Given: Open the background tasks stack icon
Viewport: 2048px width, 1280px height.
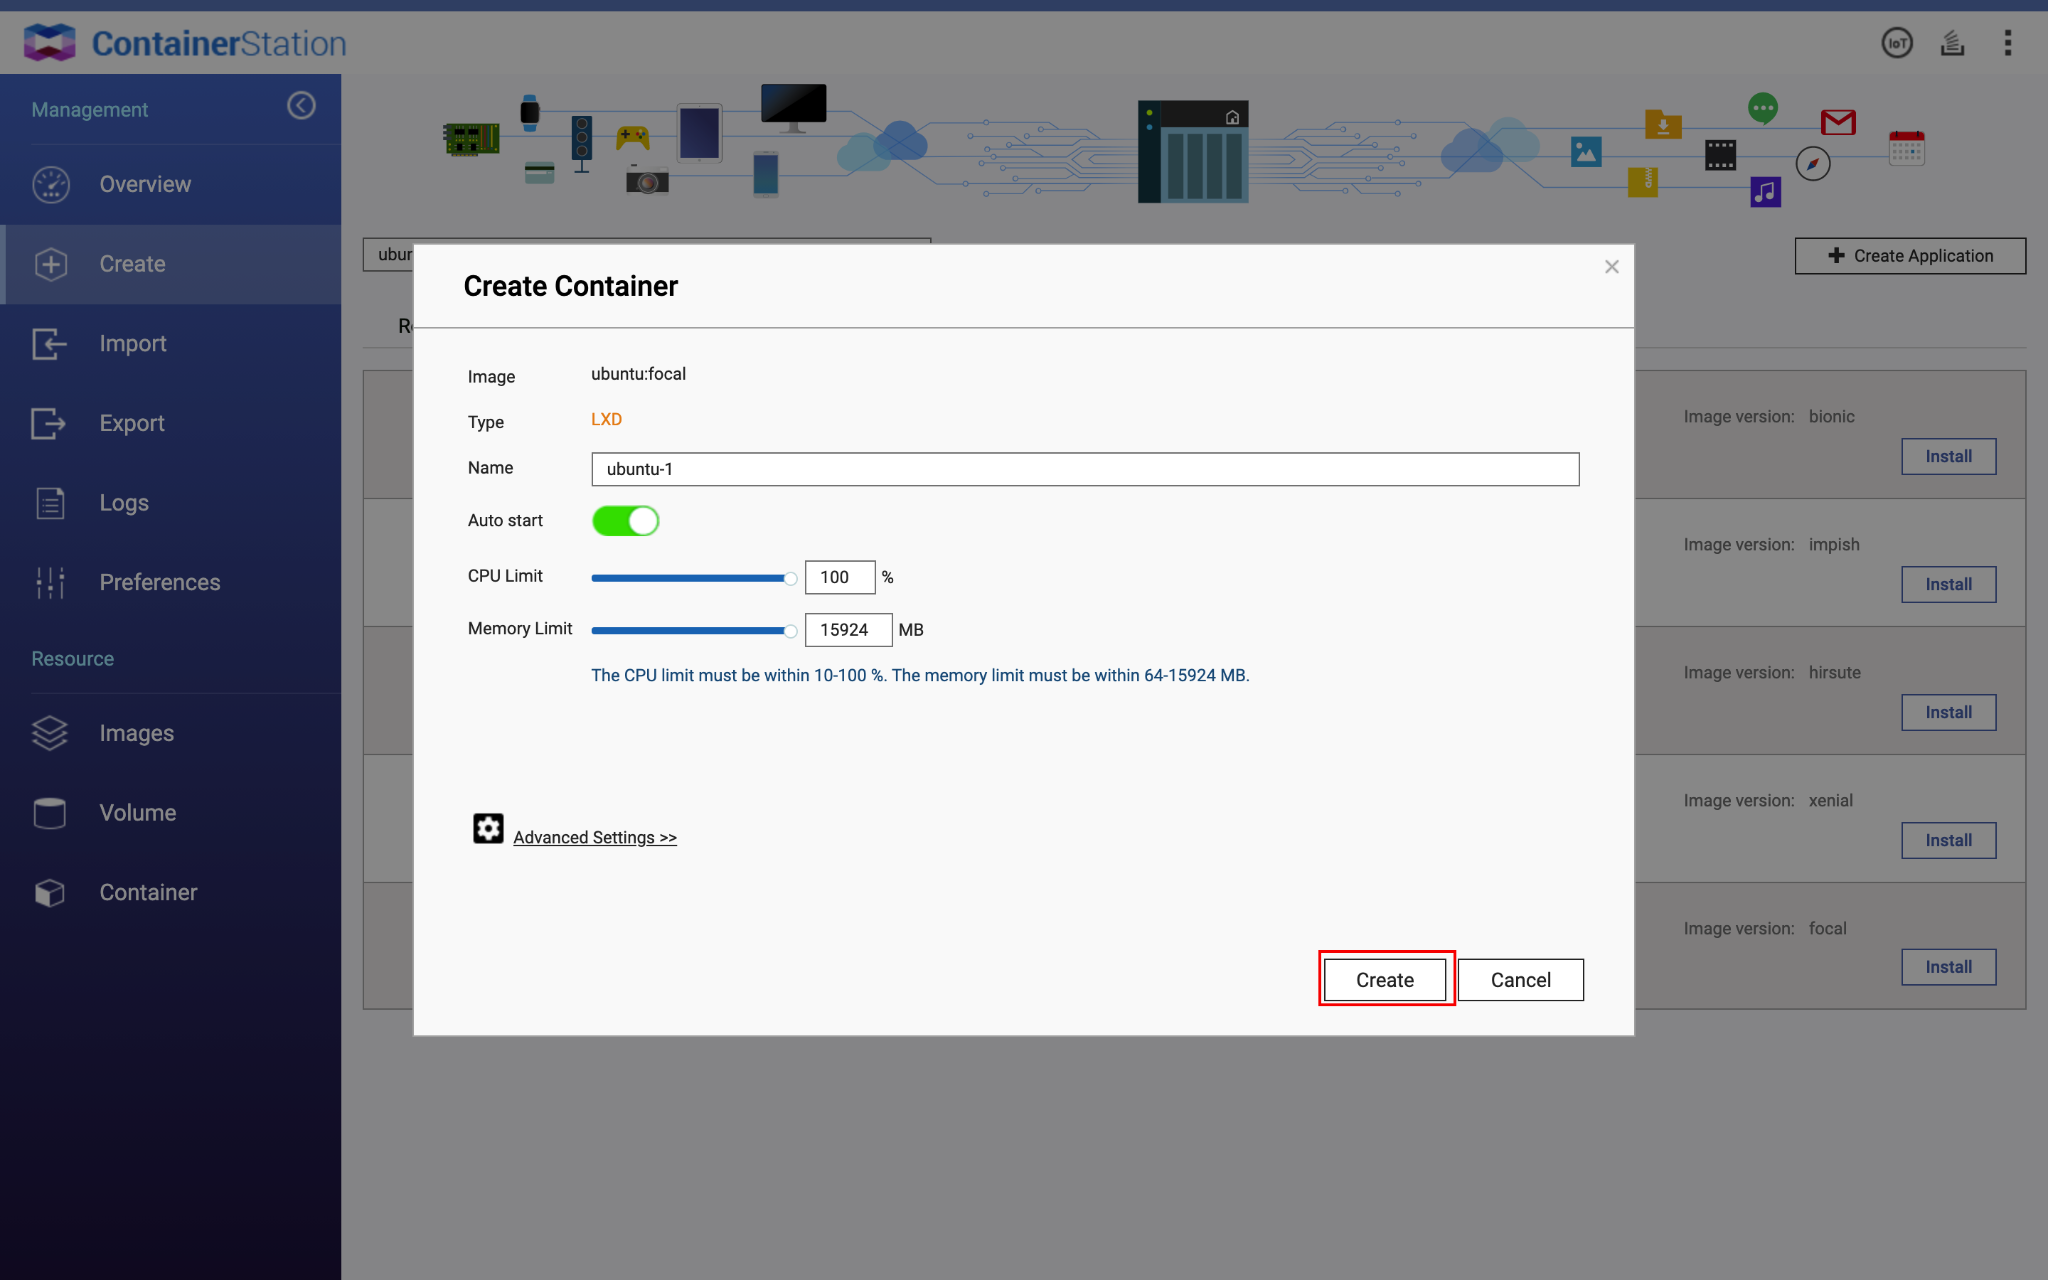Looking at the screenshot, I should [x=1952, y=43].
